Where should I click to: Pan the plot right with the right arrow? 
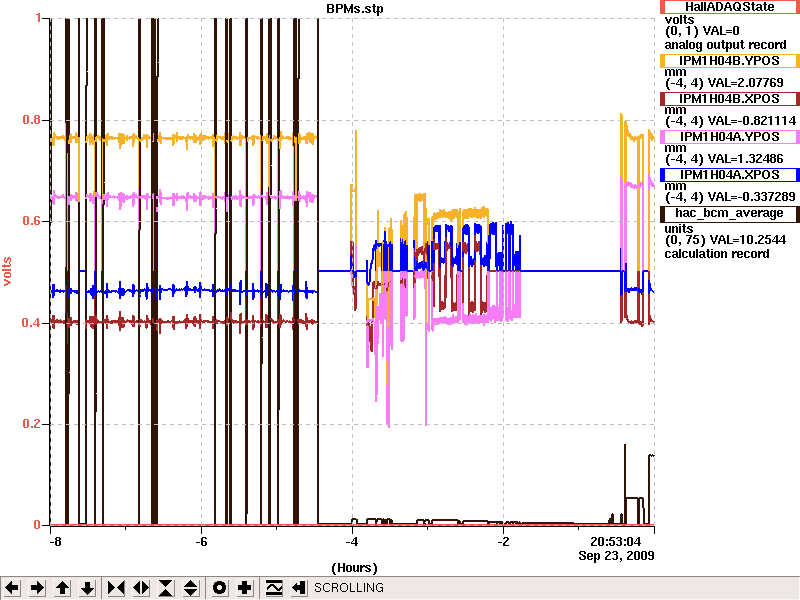click(x=37, y=588)
